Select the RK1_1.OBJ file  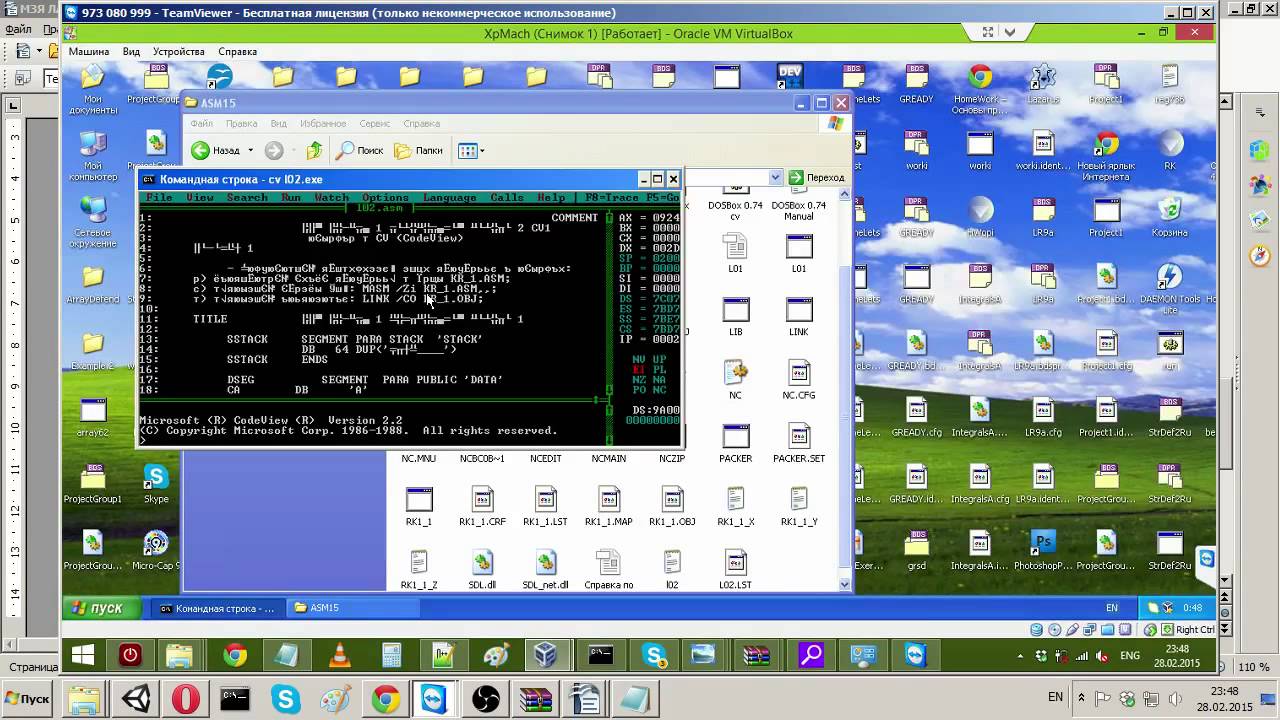pos(672,500)
